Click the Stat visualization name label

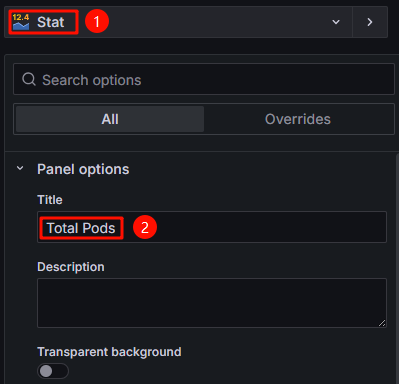[x=51, y=22]
